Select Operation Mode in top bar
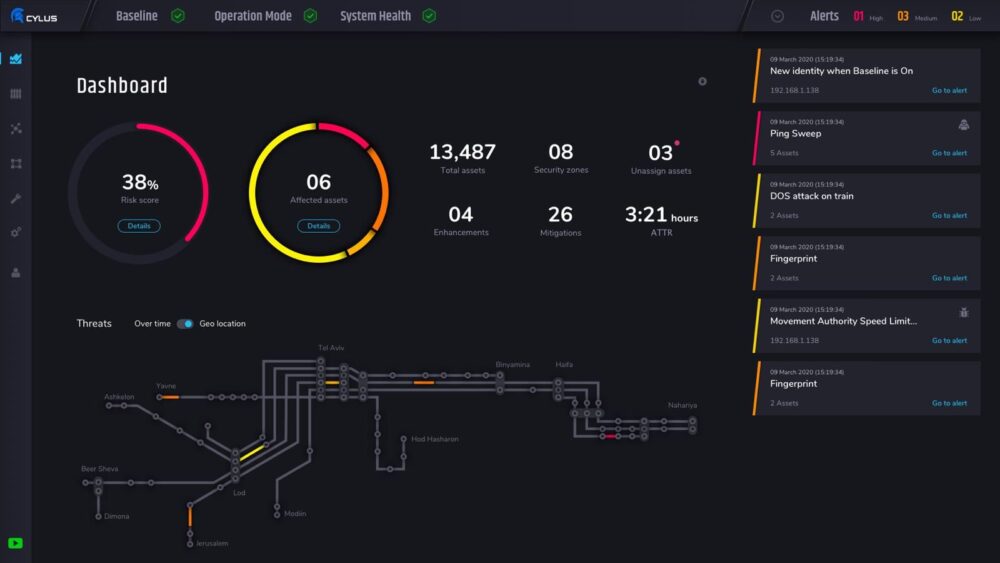 [x=253, y=16]
